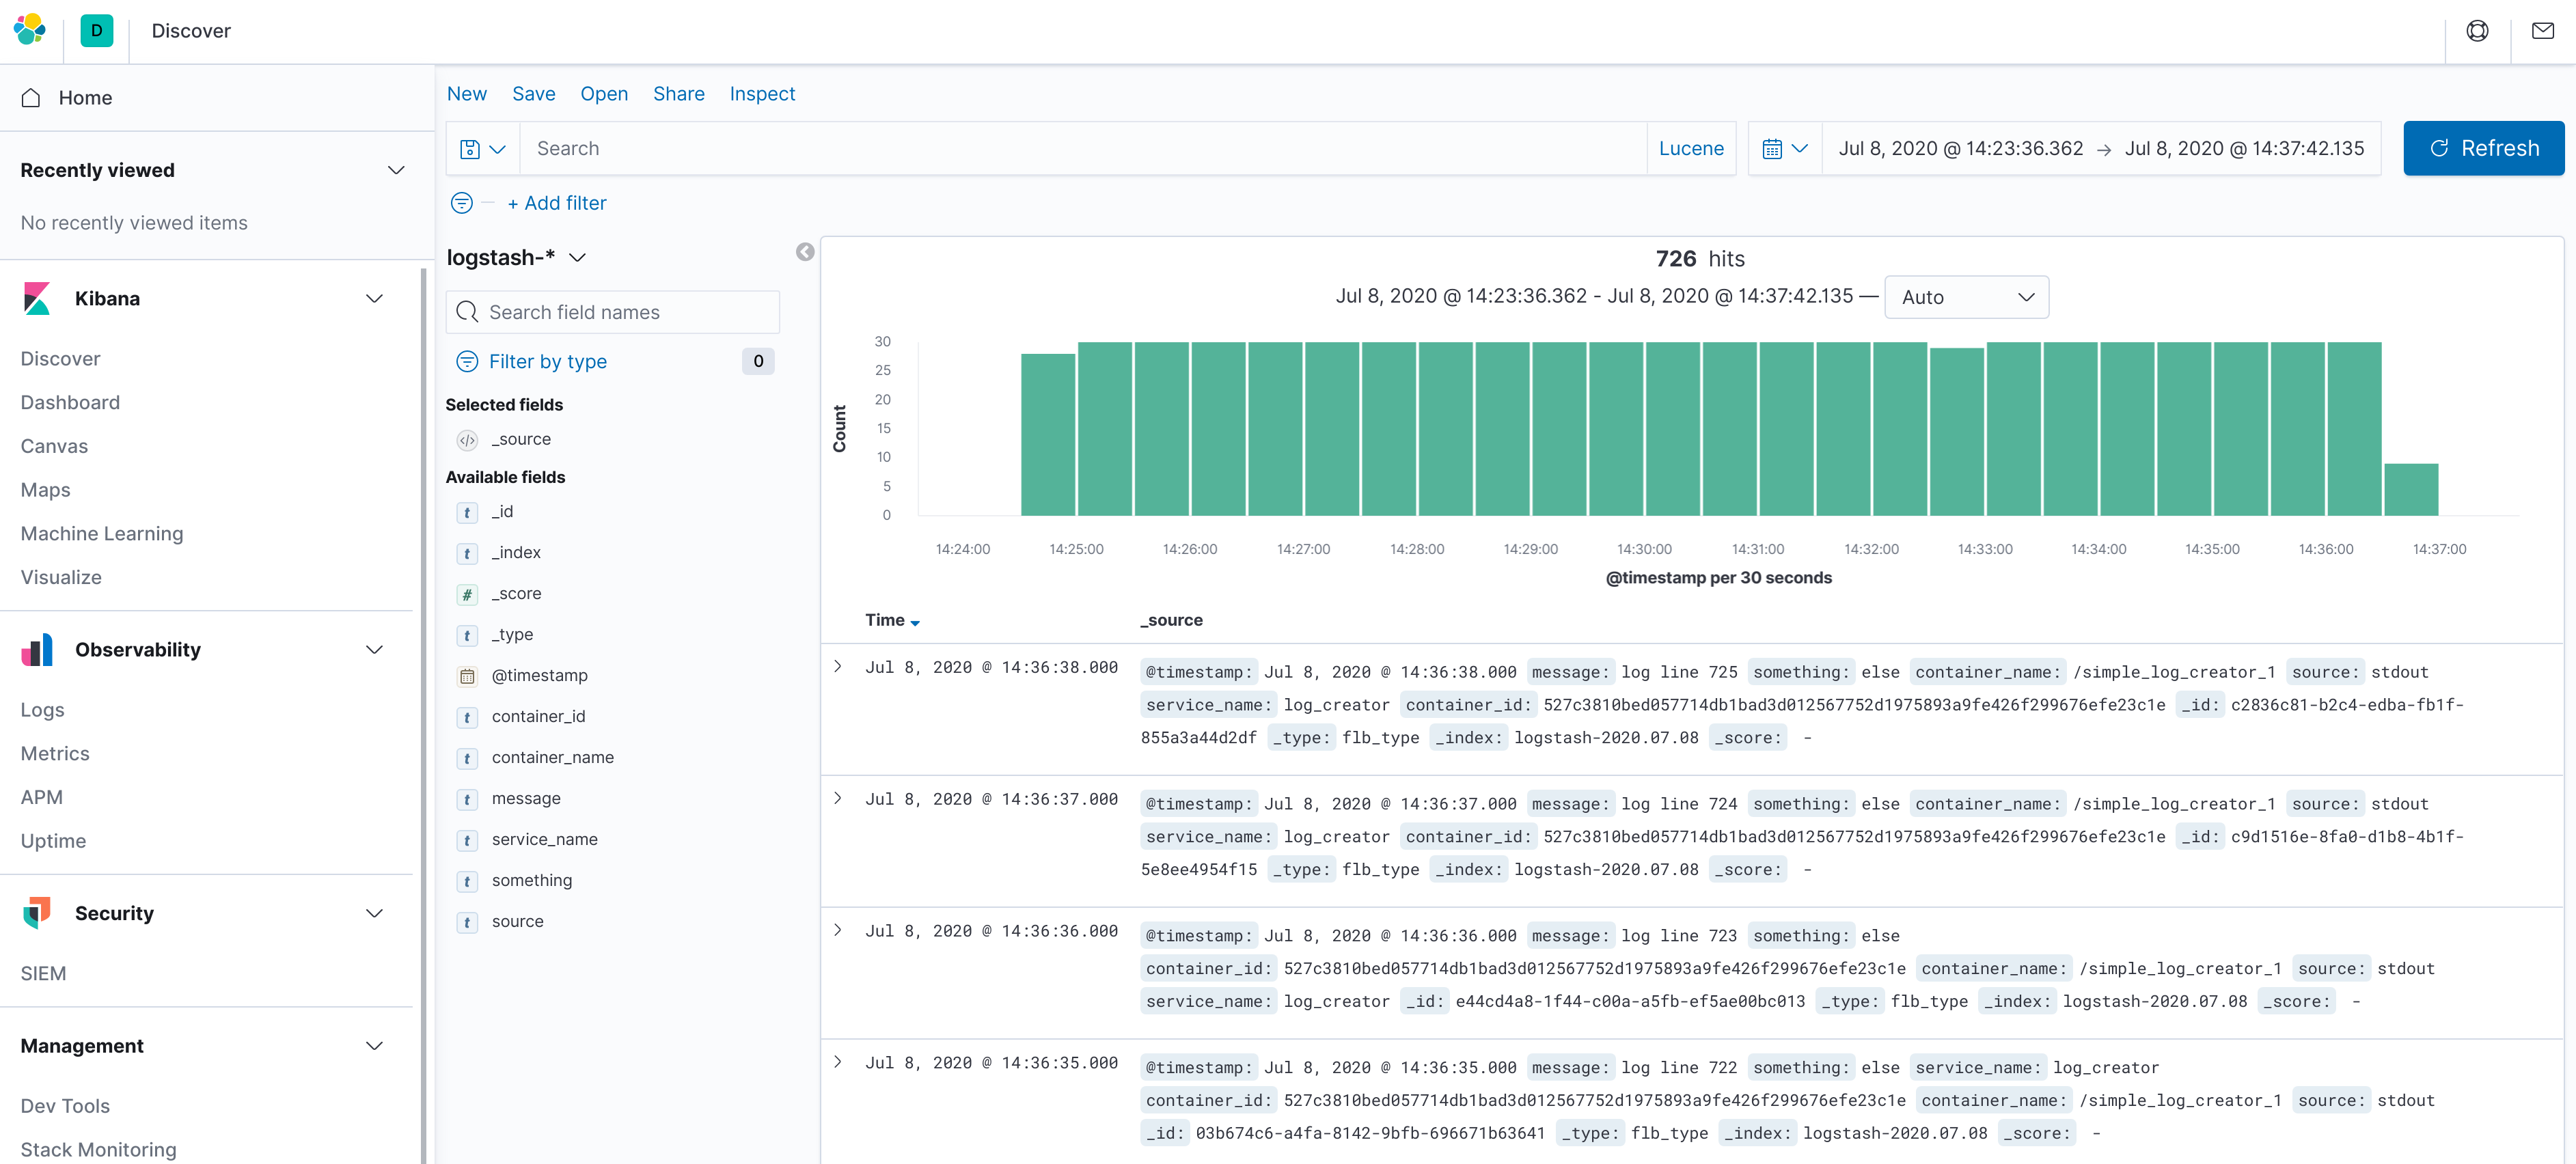Click the Inspect menu item
Image resolution: width=2576 pixels, height=1164 pixels.
(x=761, y=94)
